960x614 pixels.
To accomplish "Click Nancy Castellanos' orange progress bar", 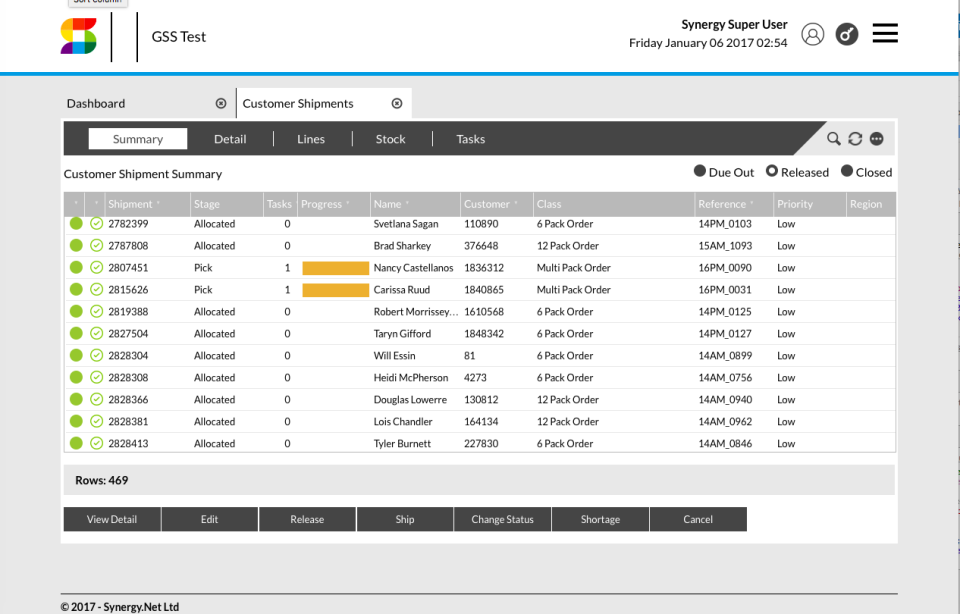I will [x=336, y=268].
